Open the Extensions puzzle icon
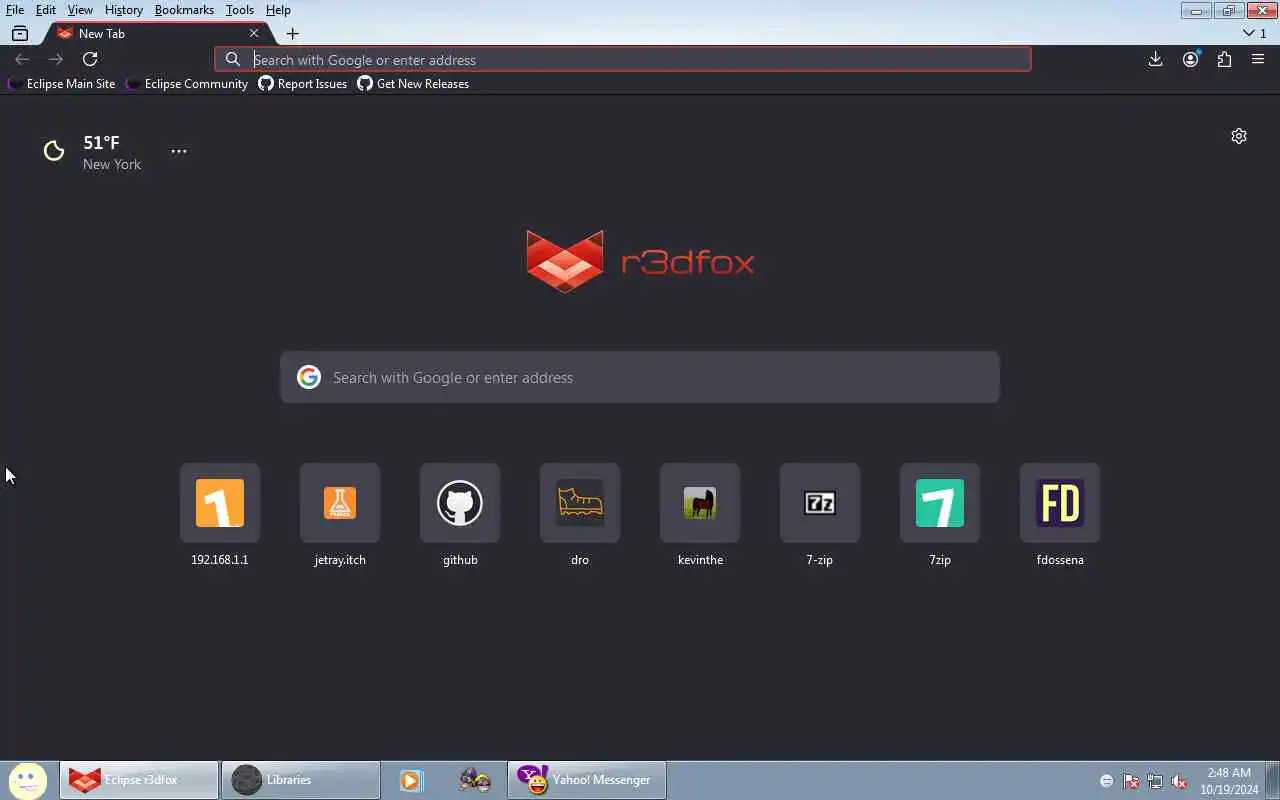Image resolution: width=1280 pixels, height=800 pixels. coord(1224,60)
